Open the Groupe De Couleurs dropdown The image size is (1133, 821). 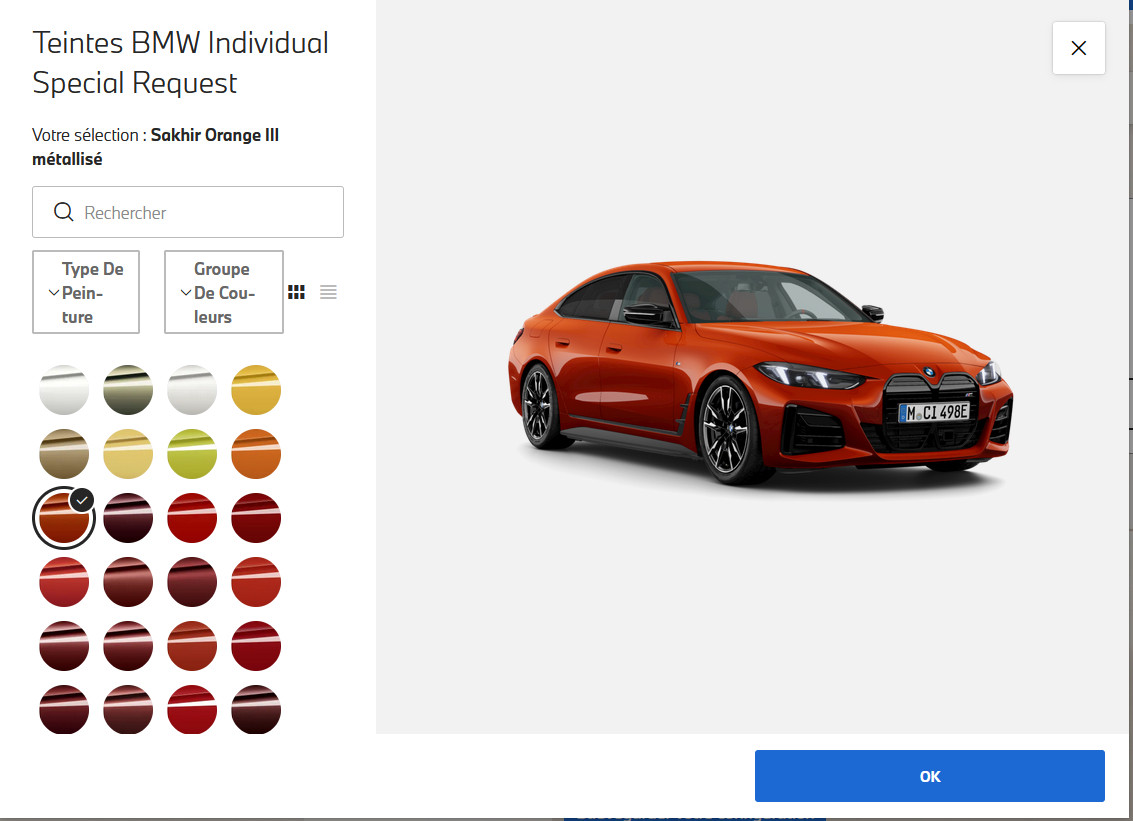coord(224,292)
